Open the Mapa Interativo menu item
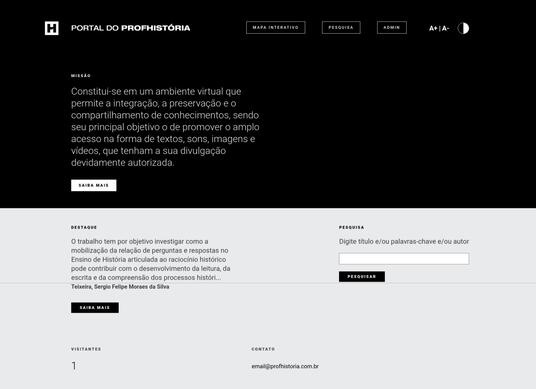536x389 pixels. tap(276, 28)
